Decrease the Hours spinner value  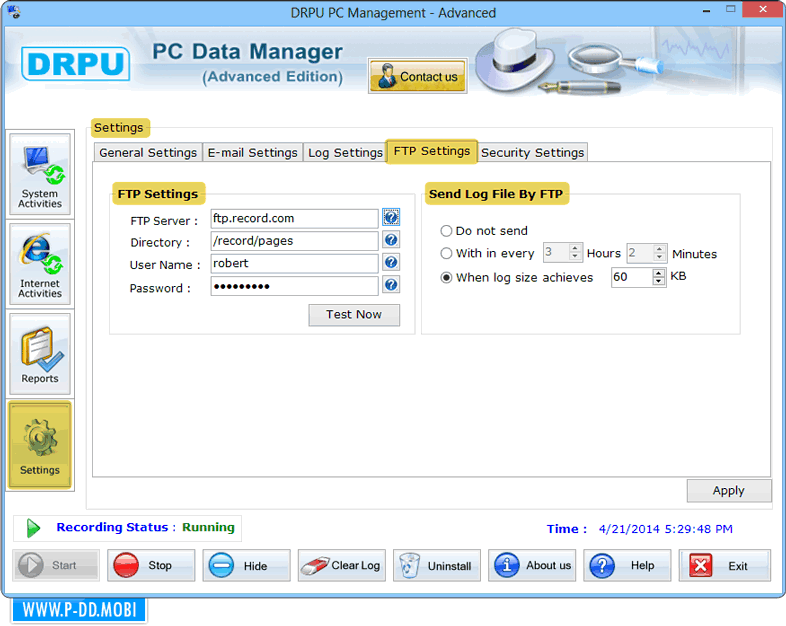click(575, 257)
